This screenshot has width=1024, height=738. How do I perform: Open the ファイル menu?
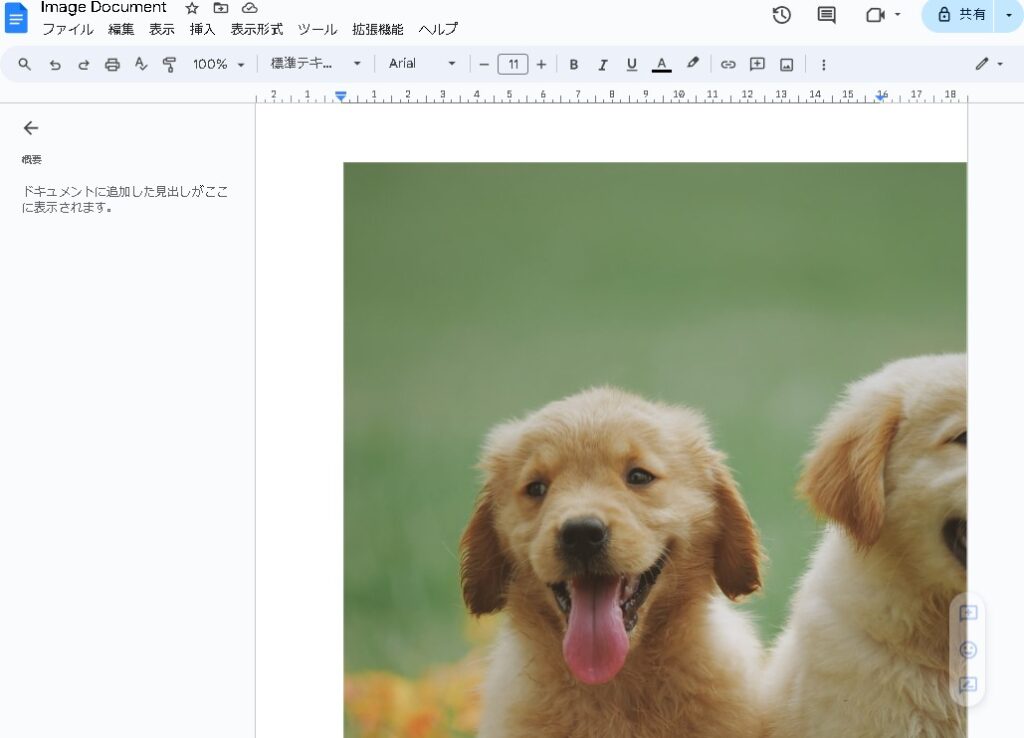point(67,30)
